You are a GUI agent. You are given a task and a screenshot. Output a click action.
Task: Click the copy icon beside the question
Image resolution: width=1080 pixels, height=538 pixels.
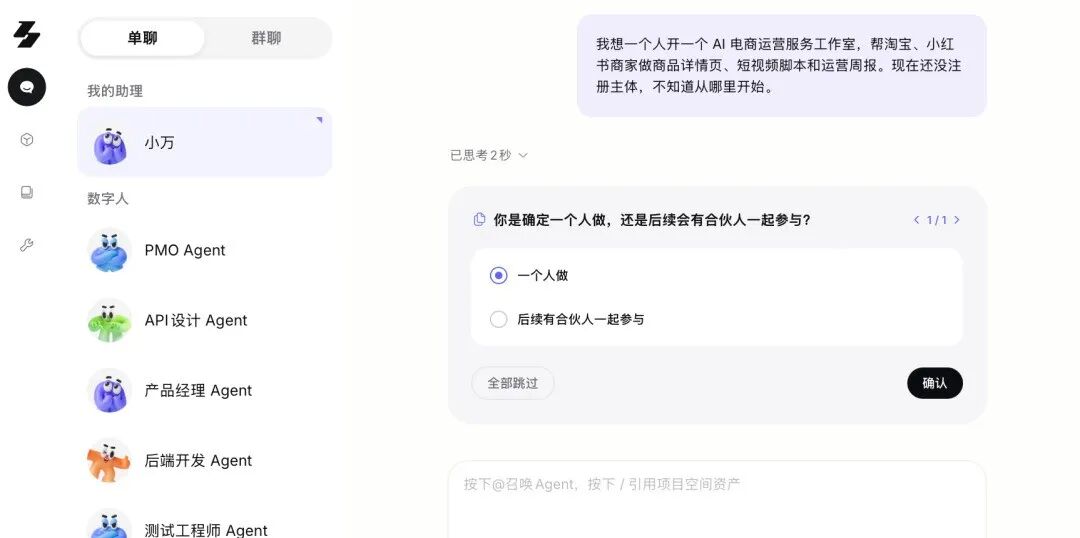pos(479,220)
